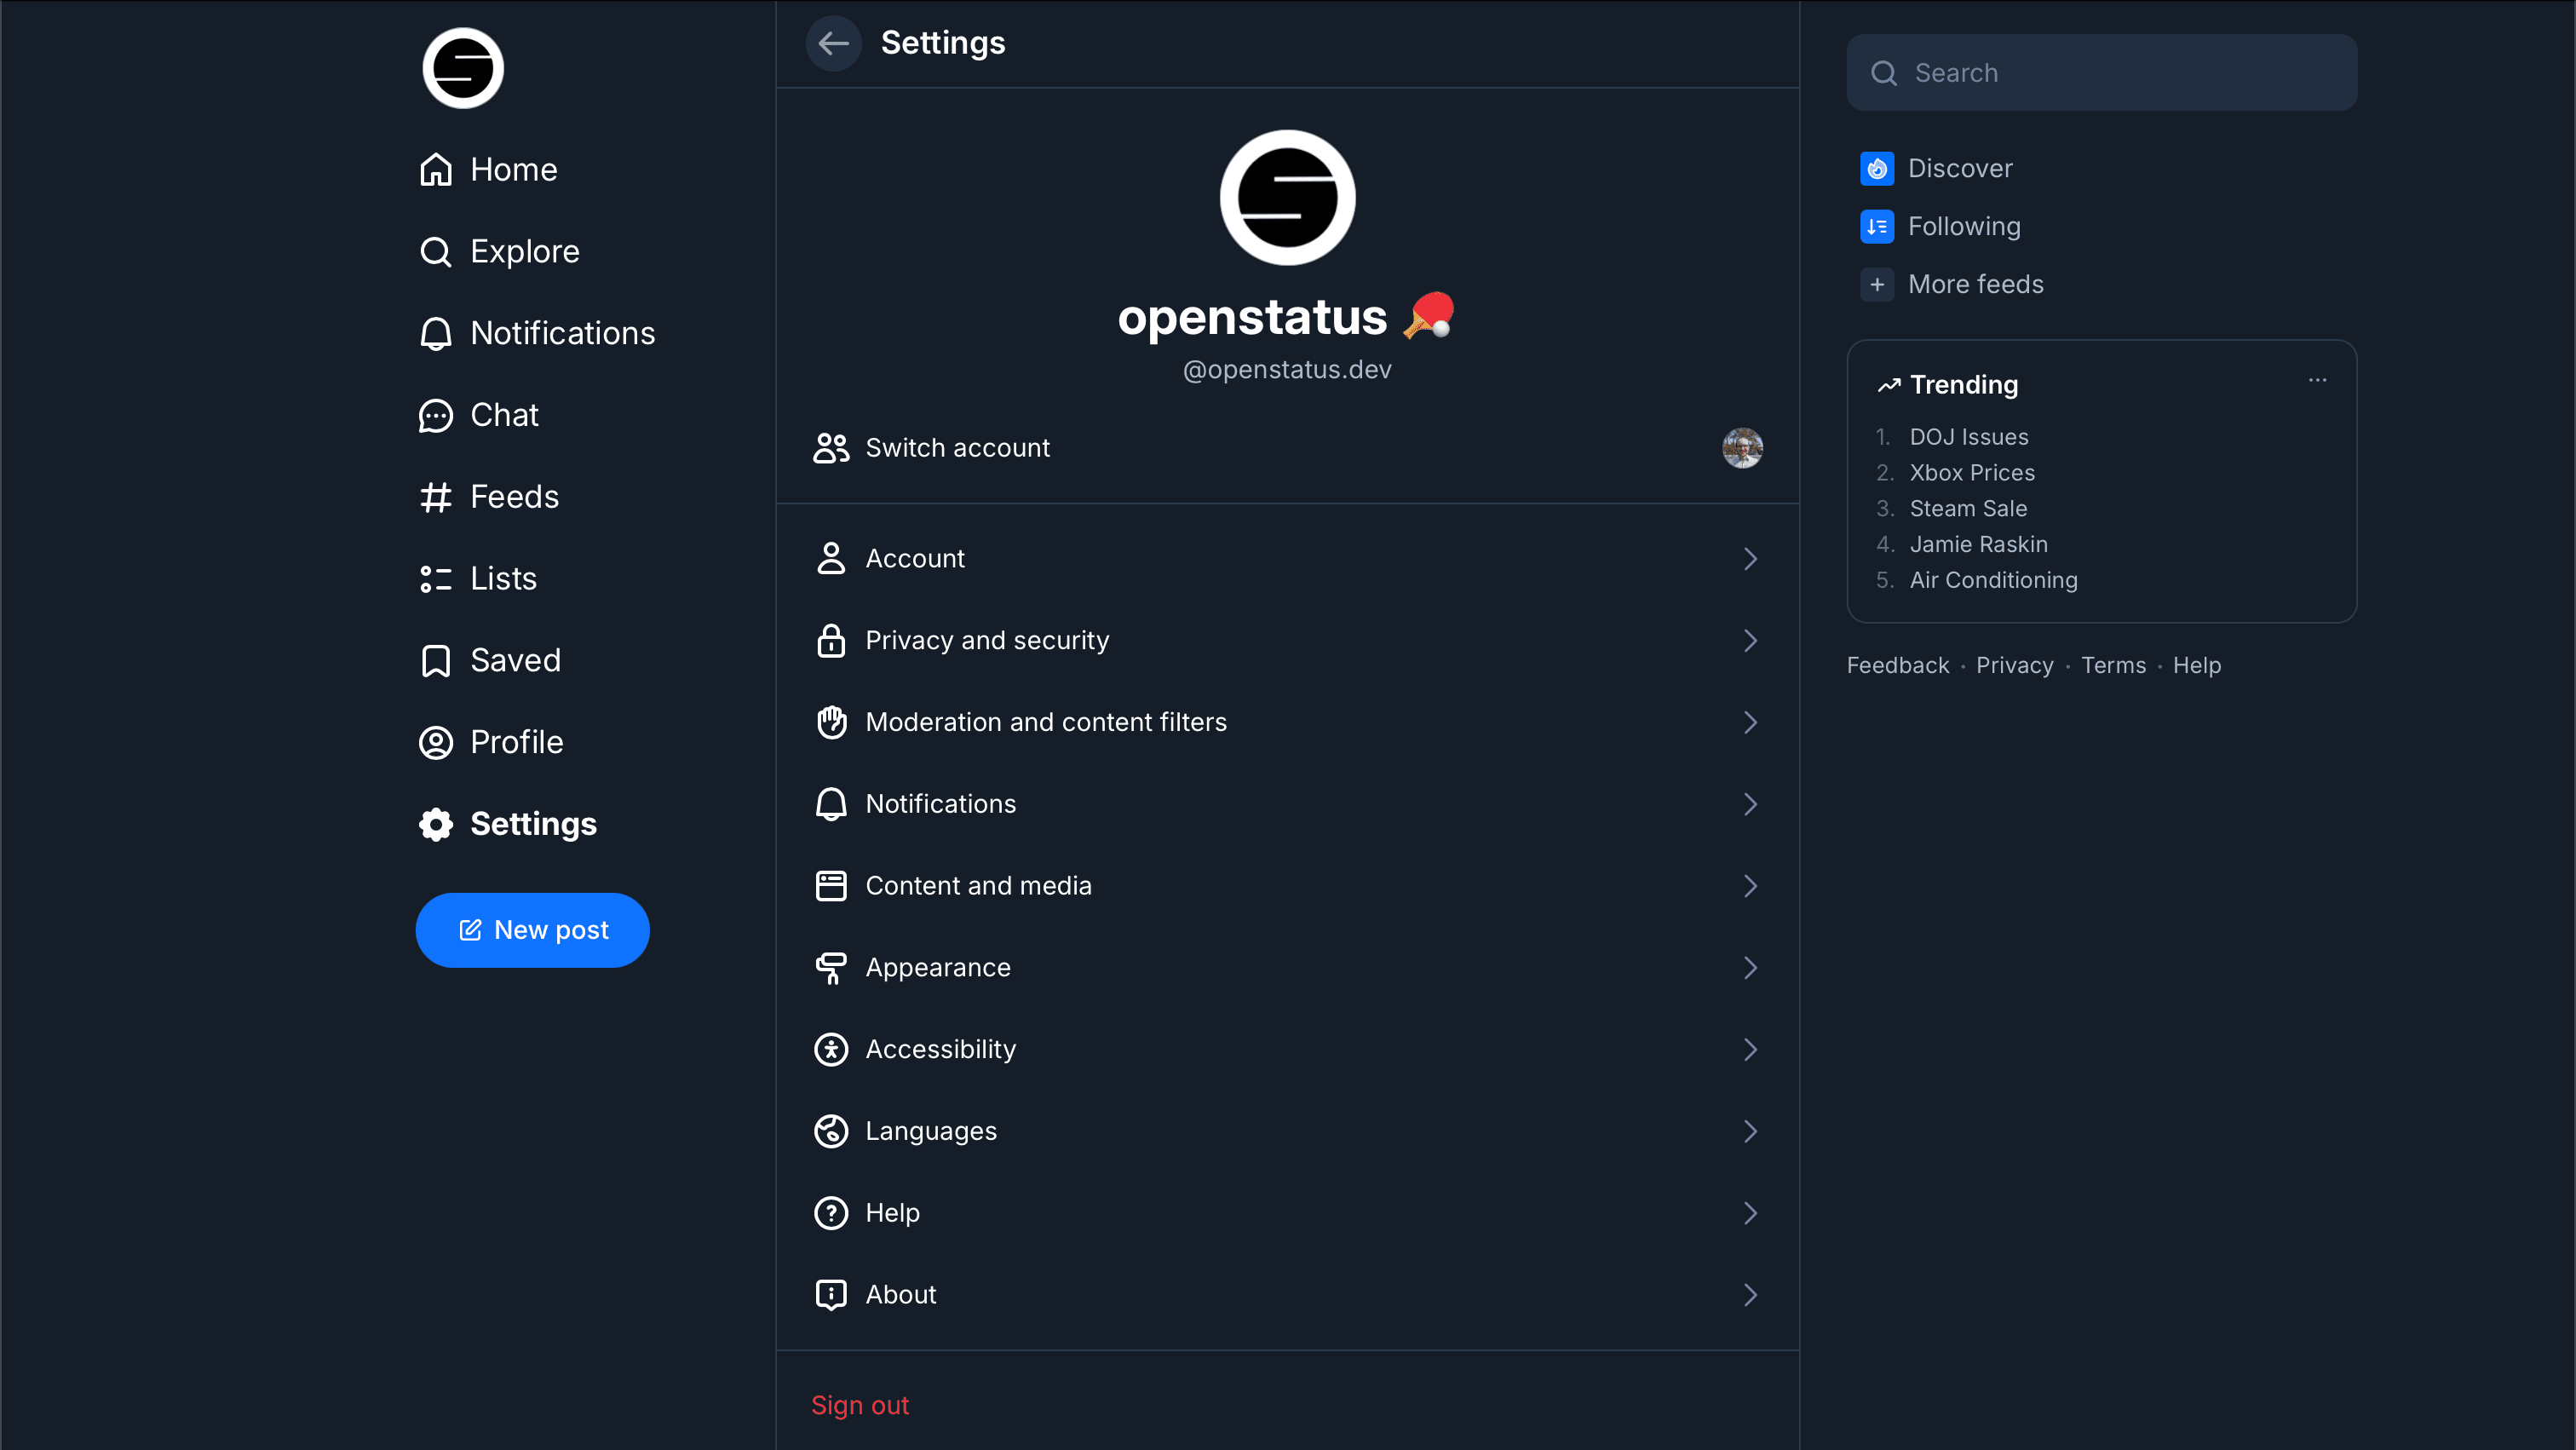The height and width of the screenshot is (1450, 2576).
Task: Expand Notifications settings chevron
Action: 1750,804
